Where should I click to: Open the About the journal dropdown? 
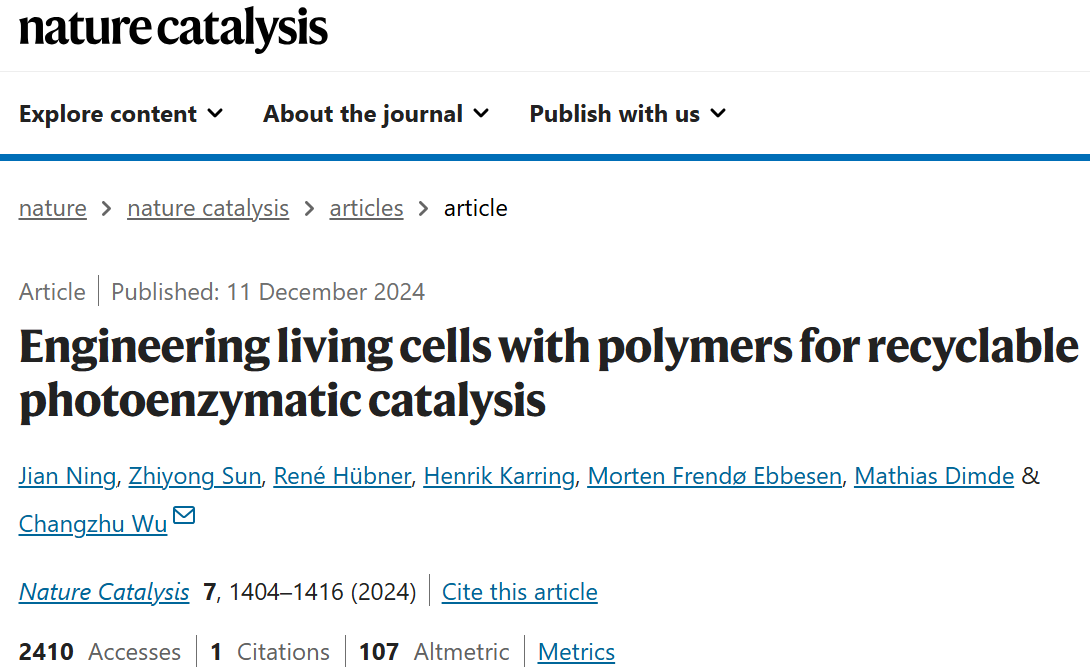coord(376,114)
